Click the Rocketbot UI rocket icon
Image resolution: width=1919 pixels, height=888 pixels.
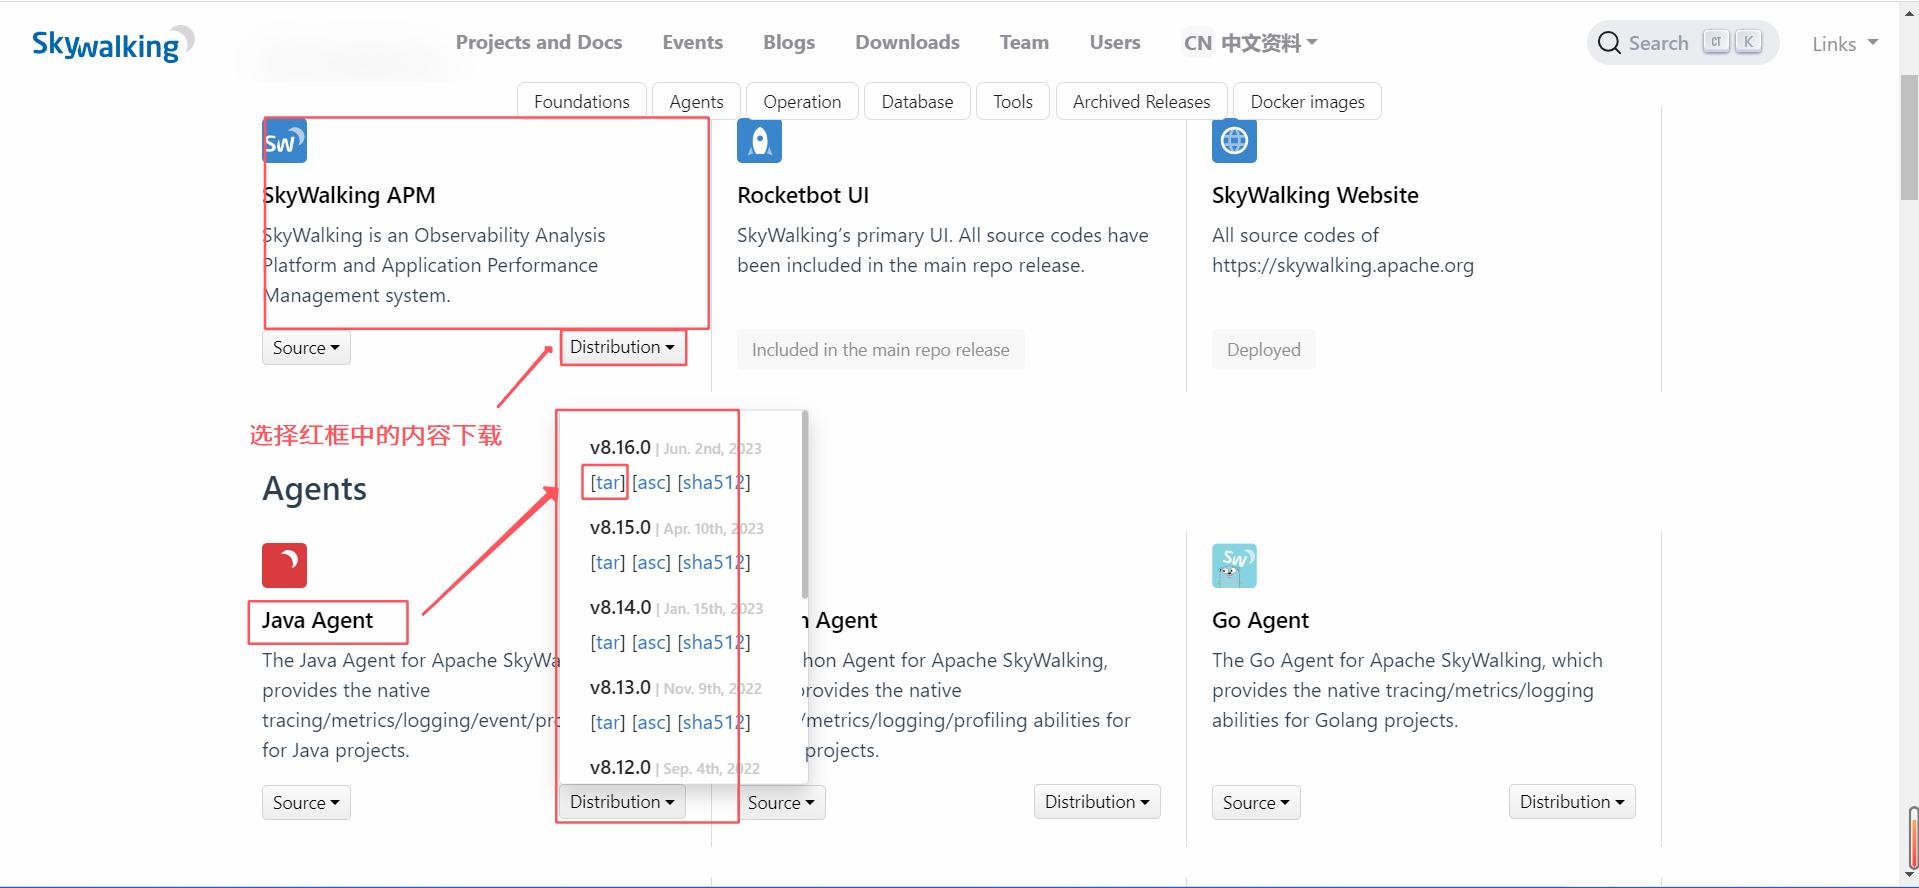point(759,141)
